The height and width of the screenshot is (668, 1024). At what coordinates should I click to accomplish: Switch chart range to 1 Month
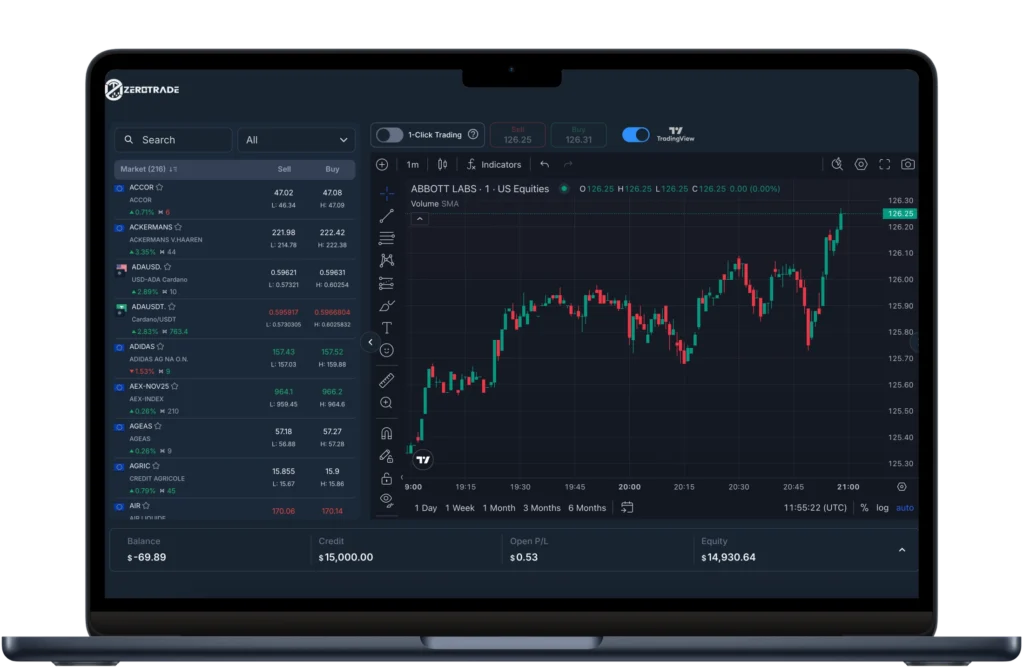pos(499,508)
